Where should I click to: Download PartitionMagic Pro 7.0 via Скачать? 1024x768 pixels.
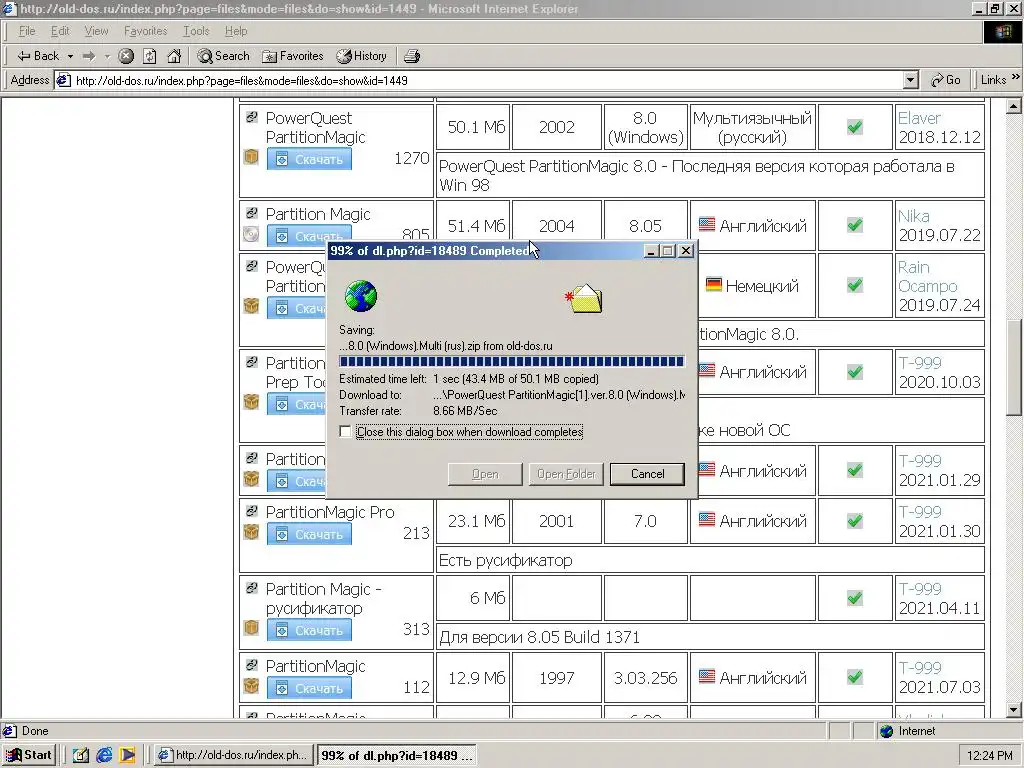pyautogui.click(x=309, y=534)
